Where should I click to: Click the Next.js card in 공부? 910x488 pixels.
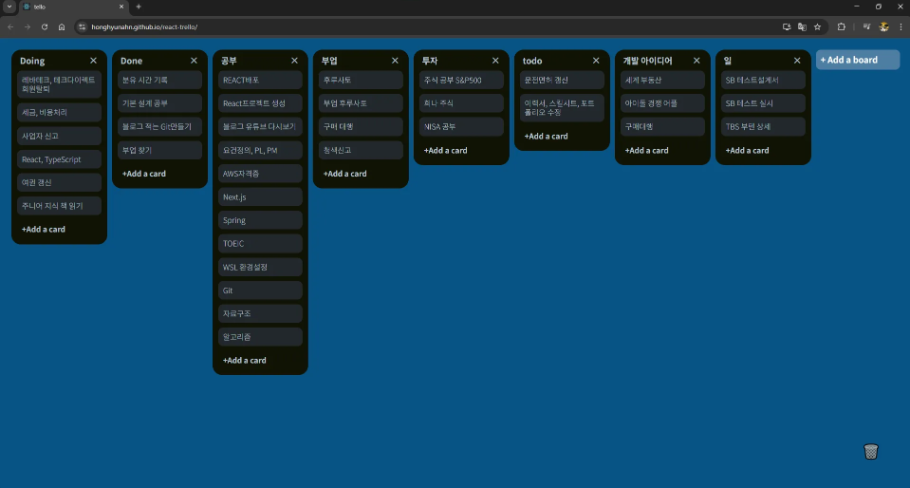260,197
